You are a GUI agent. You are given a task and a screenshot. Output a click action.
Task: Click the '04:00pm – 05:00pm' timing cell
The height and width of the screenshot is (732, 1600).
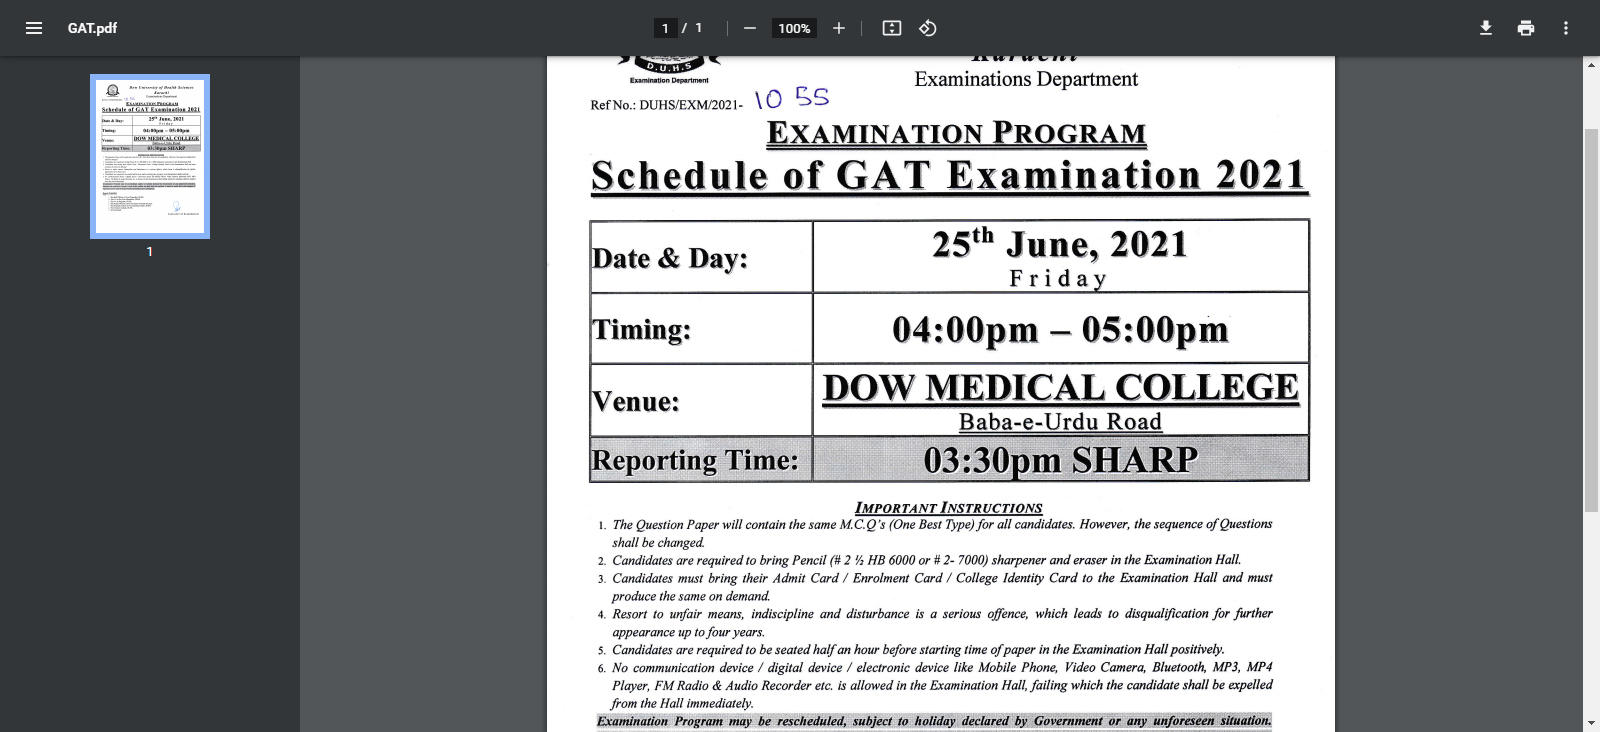[1060, 328]
